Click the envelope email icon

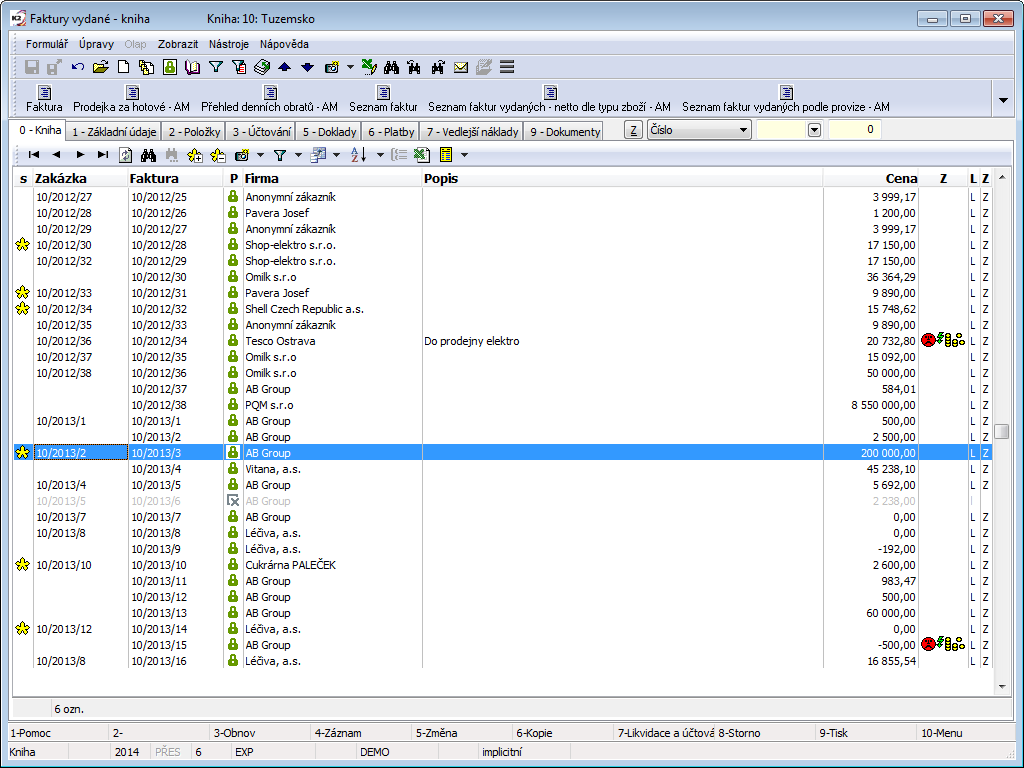click(461, 67)
